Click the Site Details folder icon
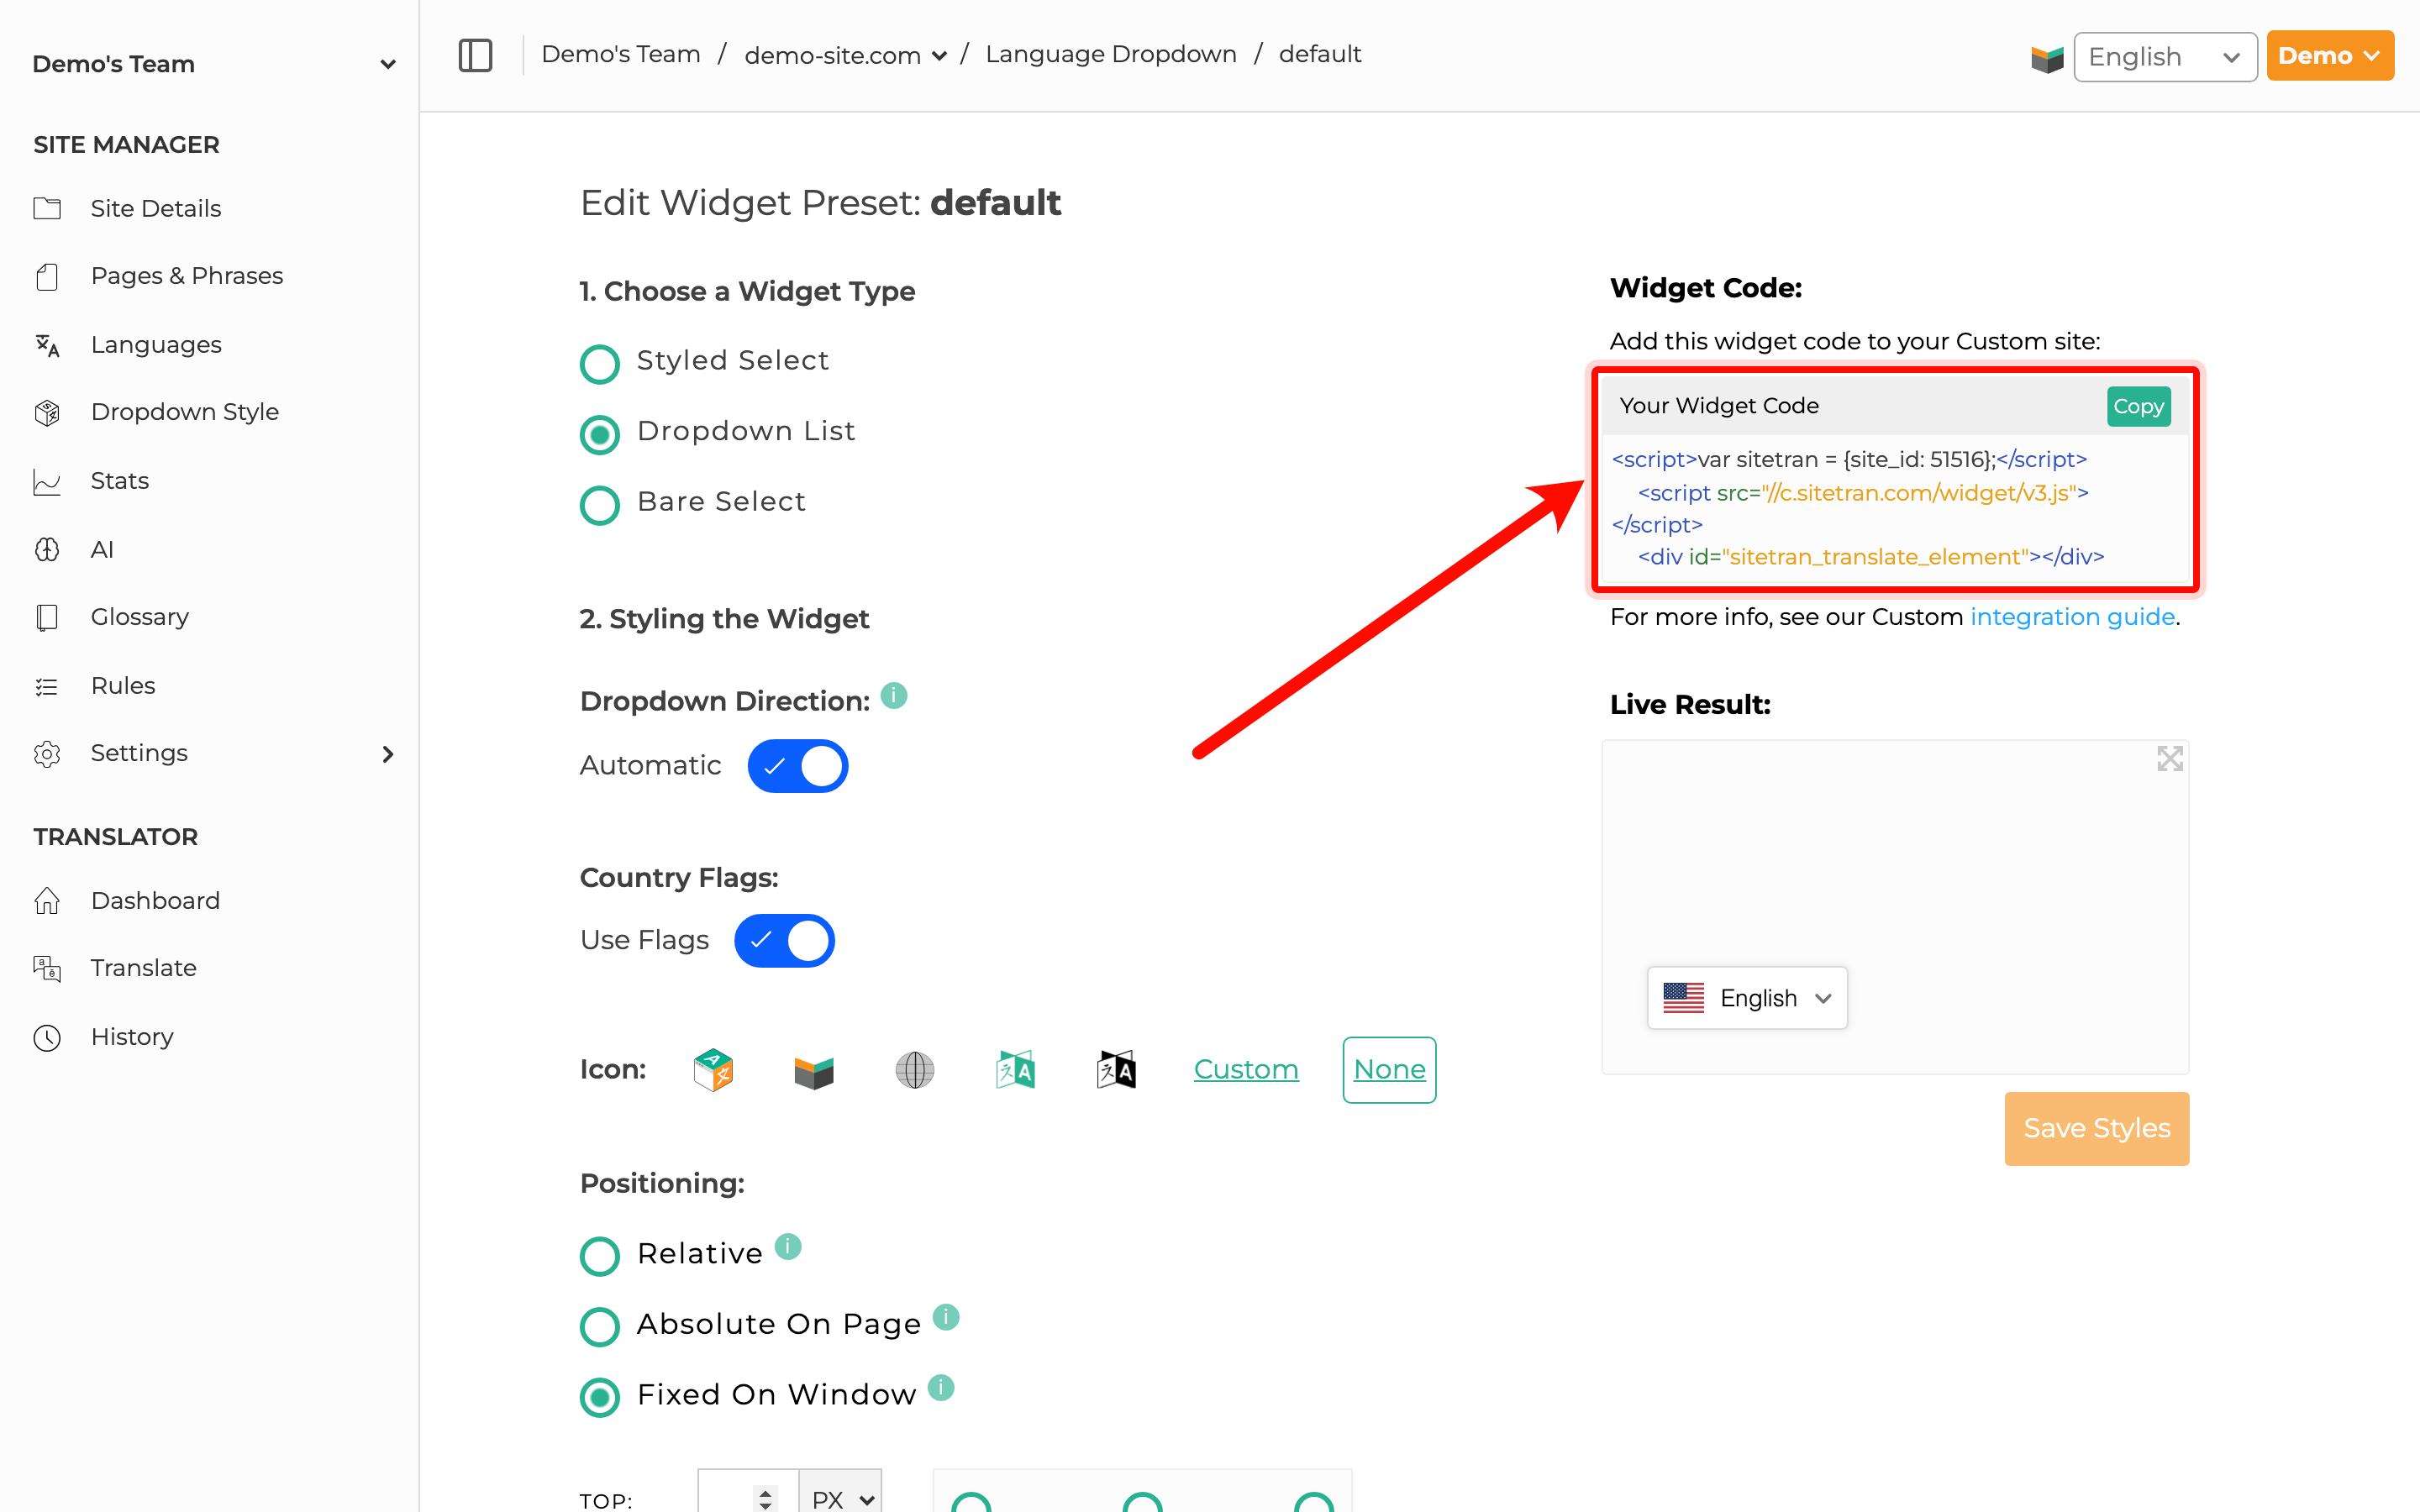2420x1512 pixels. tap(47, 208)
